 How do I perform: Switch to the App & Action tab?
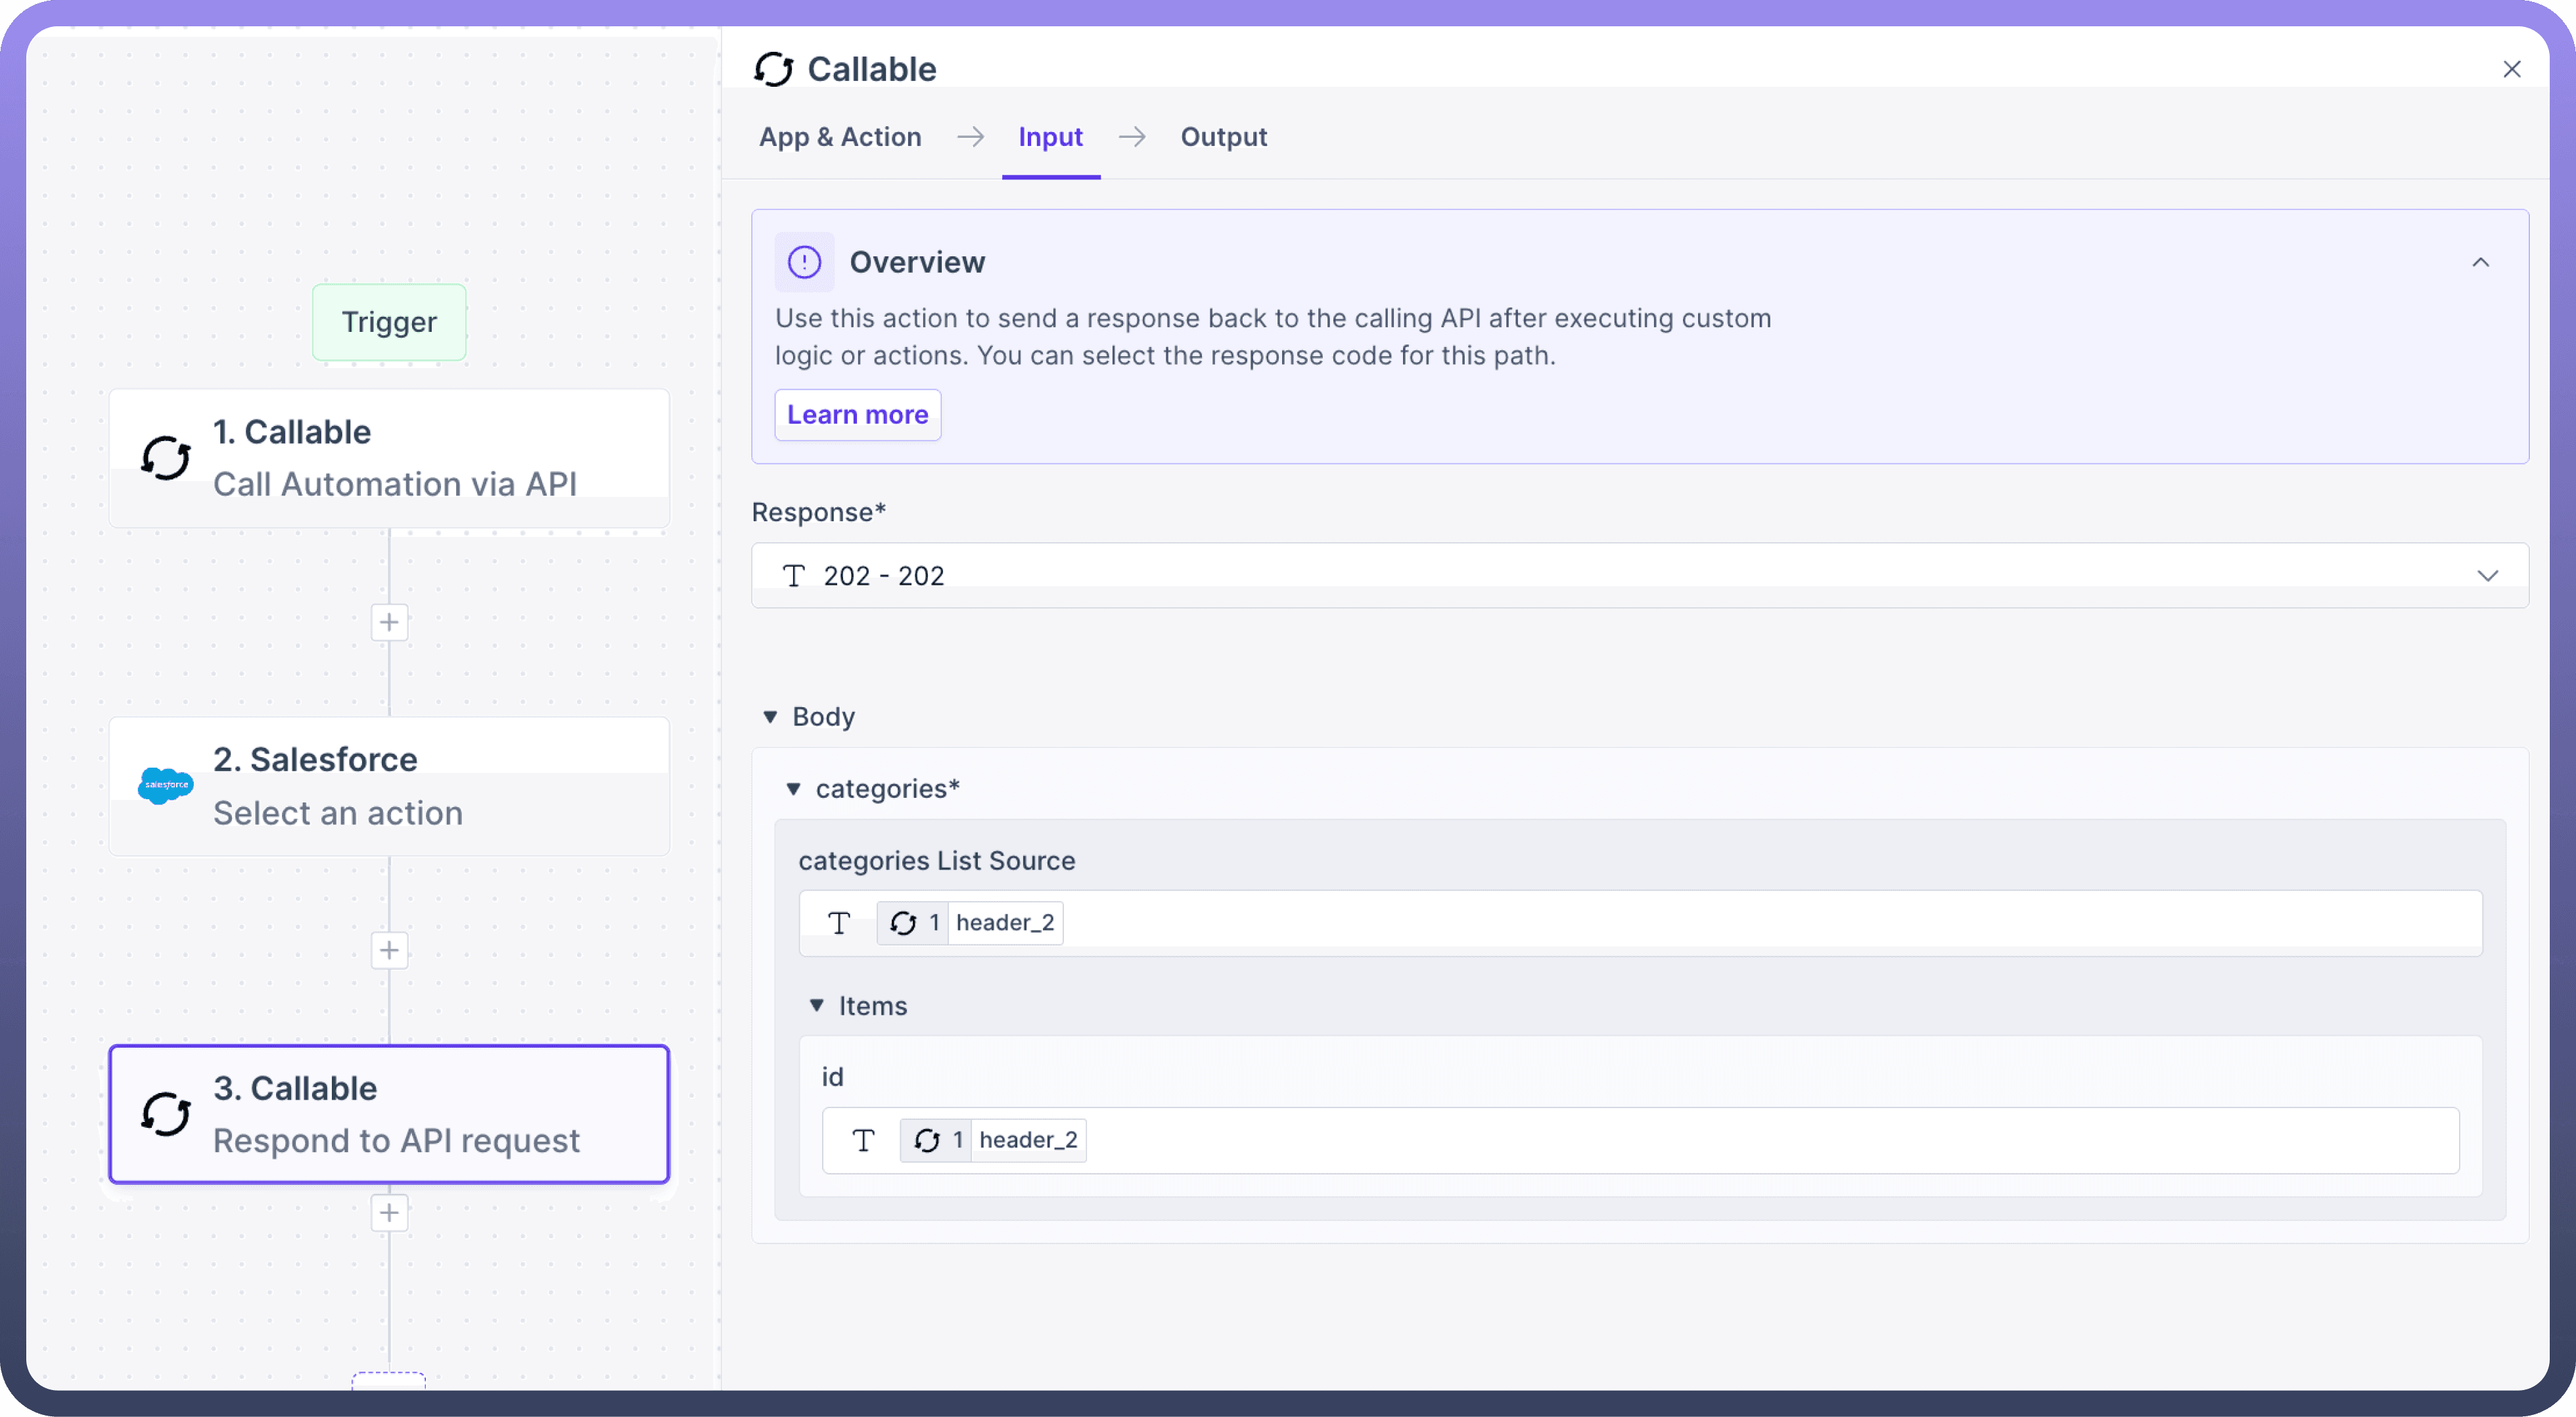(x=840, y=137)
